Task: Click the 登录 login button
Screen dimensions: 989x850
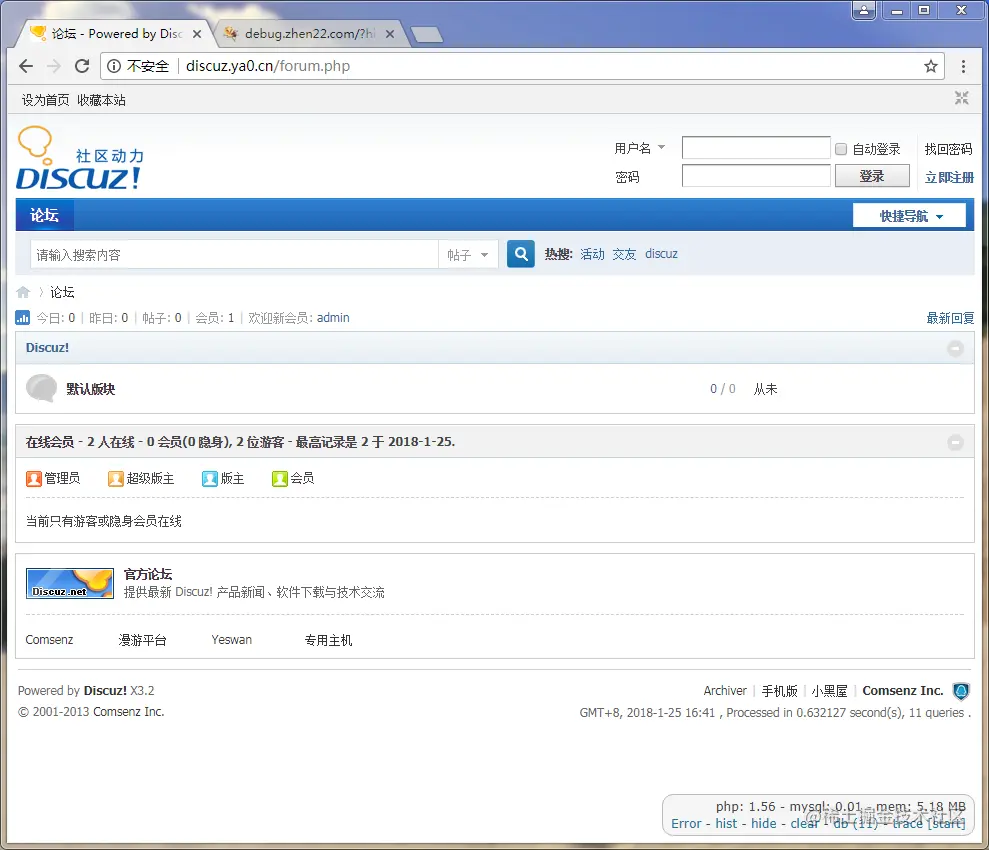Action: 872,176
